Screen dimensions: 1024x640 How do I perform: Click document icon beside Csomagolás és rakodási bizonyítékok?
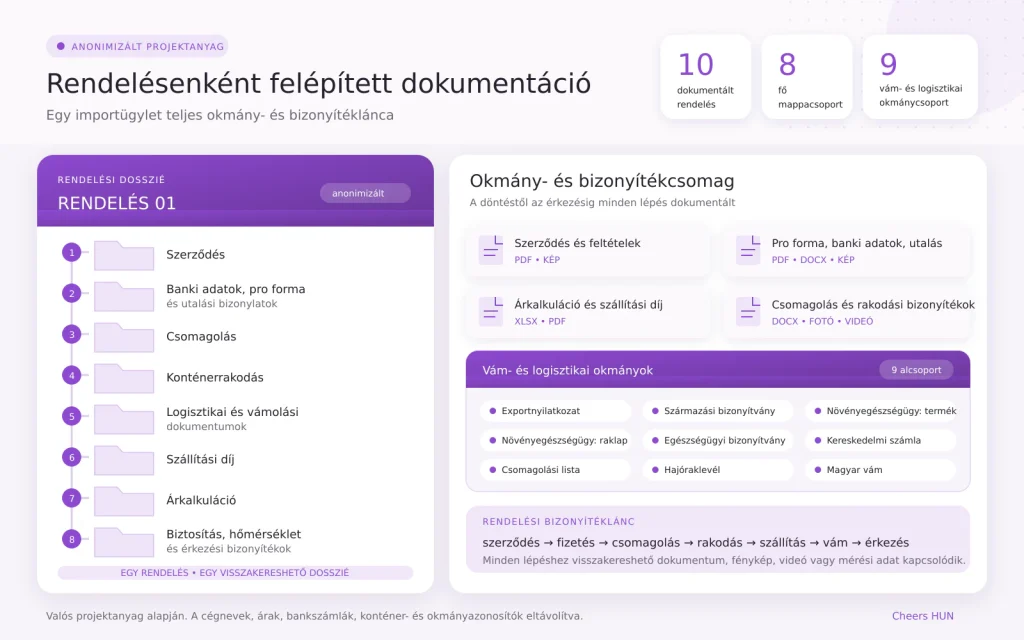tap(748, 312)
